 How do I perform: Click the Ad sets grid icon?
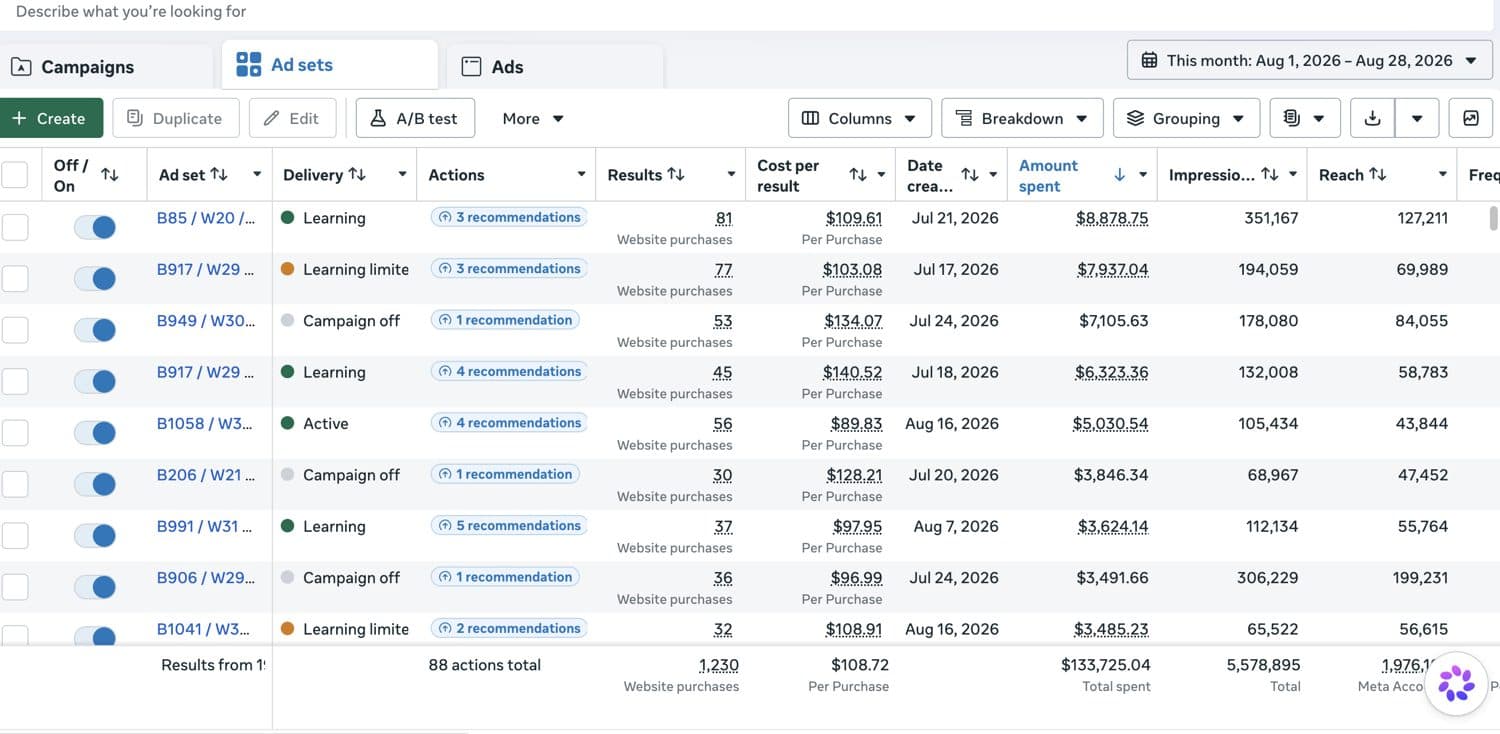point(248,65)
